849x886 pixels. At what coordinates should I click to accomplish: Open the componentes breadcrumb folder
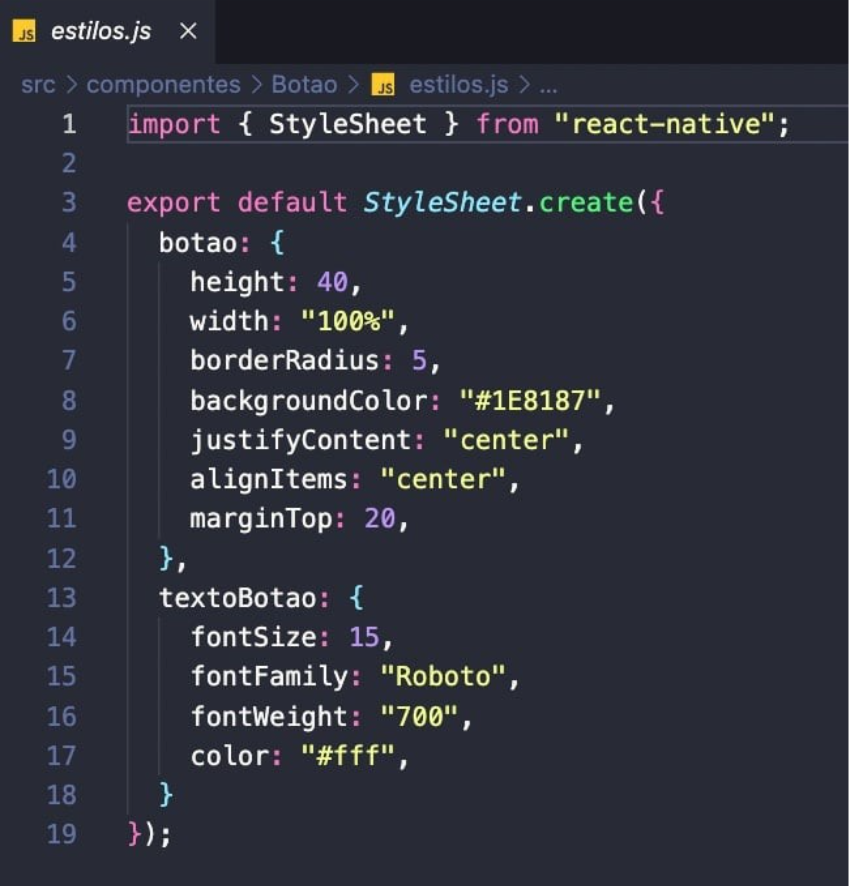pos(163,85)
